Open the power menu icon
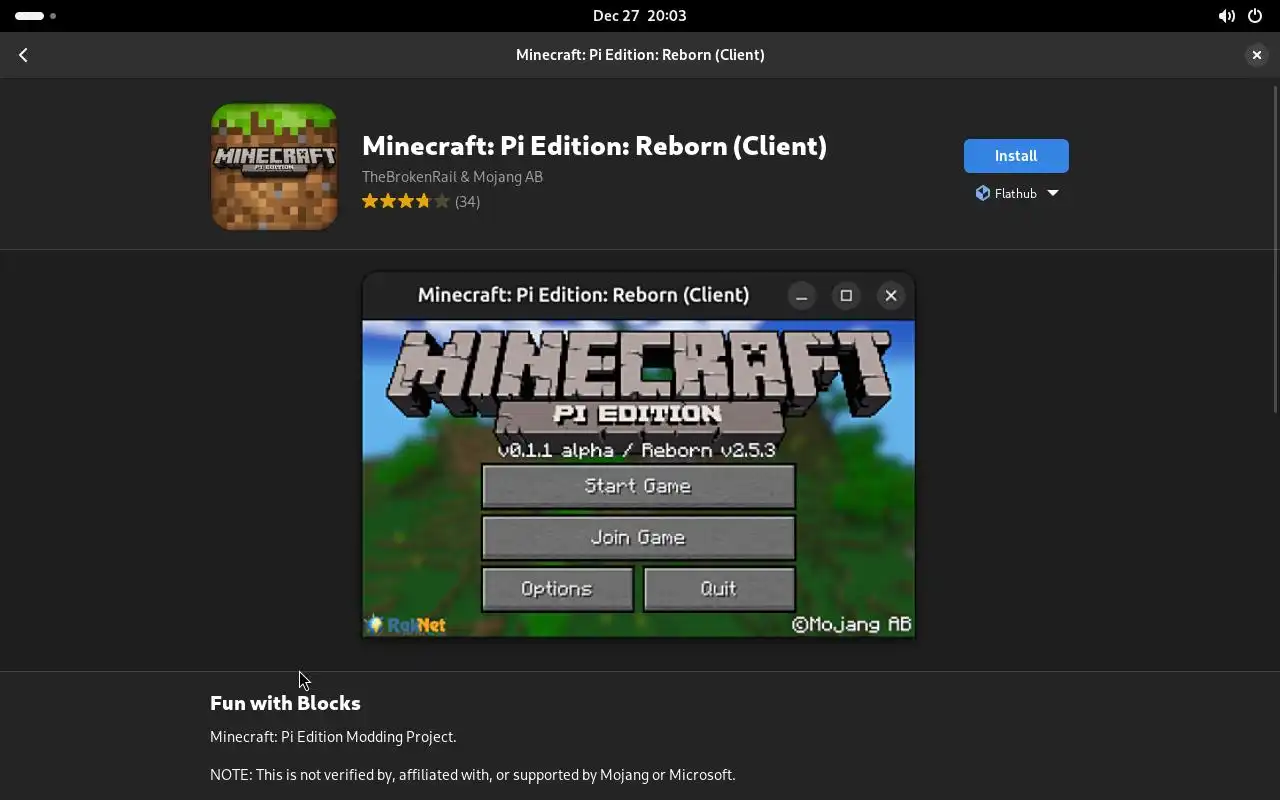 (x=1255, y=16)
